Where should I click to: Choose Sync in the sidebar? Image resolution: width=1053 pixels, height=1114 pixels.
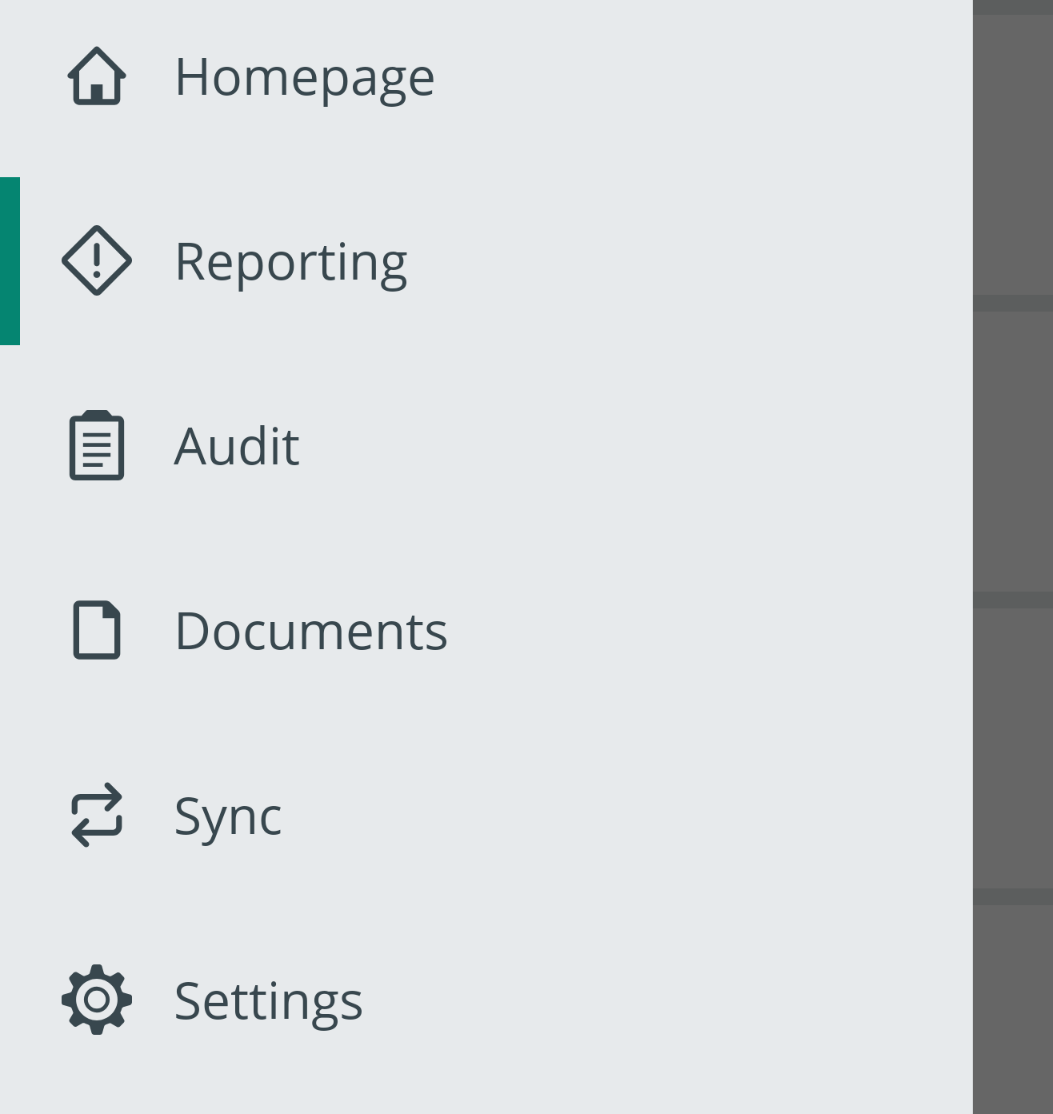pyautogui.click(x=486, y=815)
